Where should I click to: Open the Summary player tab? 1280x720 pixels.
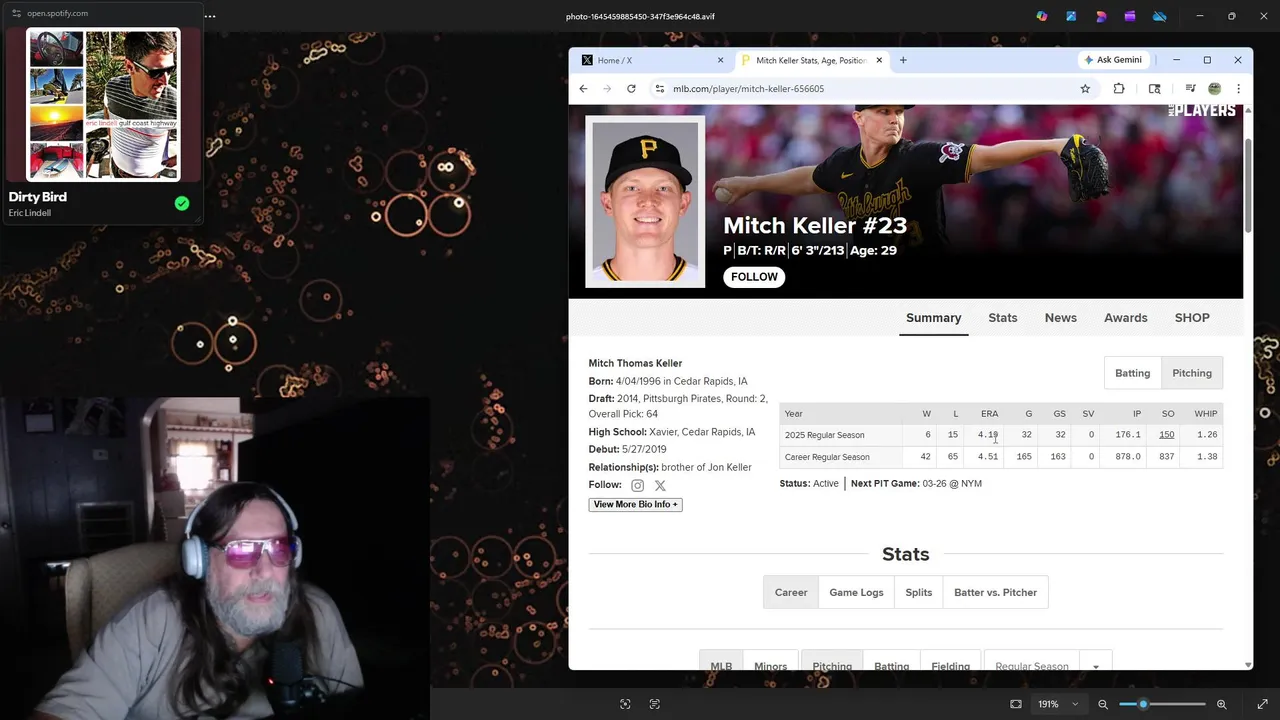click(x=933, y=318)
